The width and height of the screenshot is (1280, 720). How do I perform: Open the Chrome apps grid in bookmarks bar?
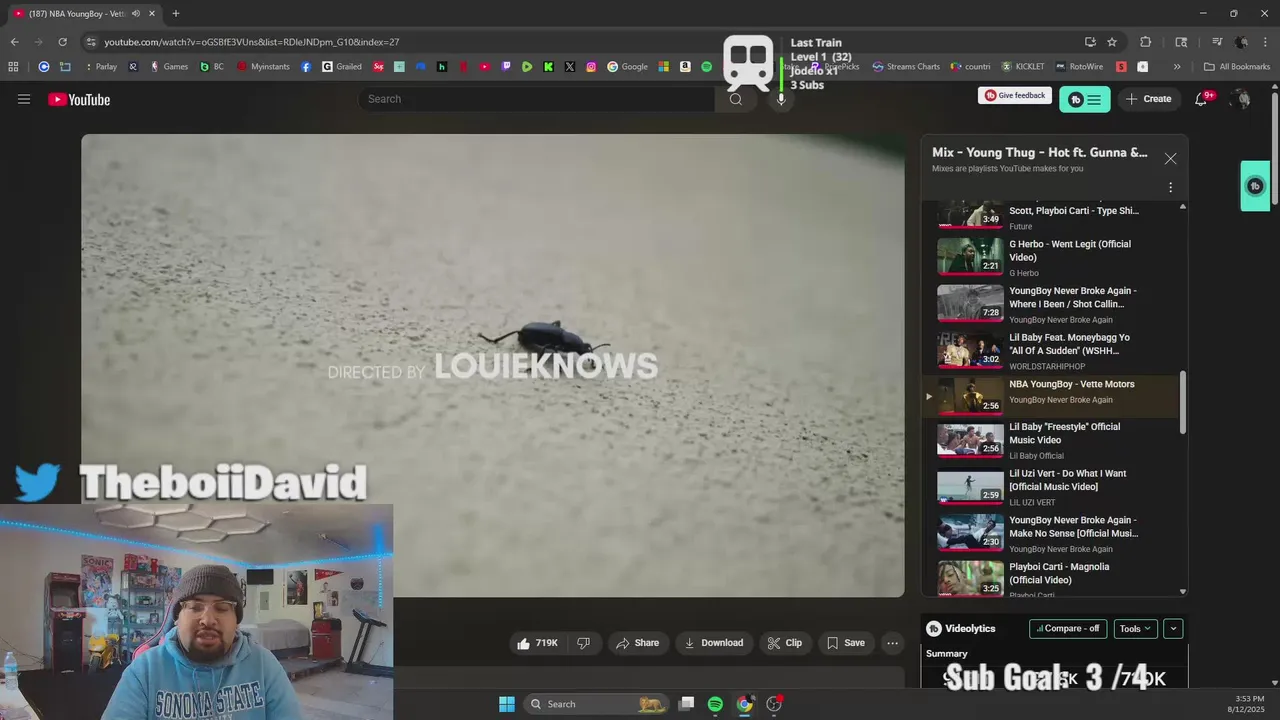click(13, 67)
